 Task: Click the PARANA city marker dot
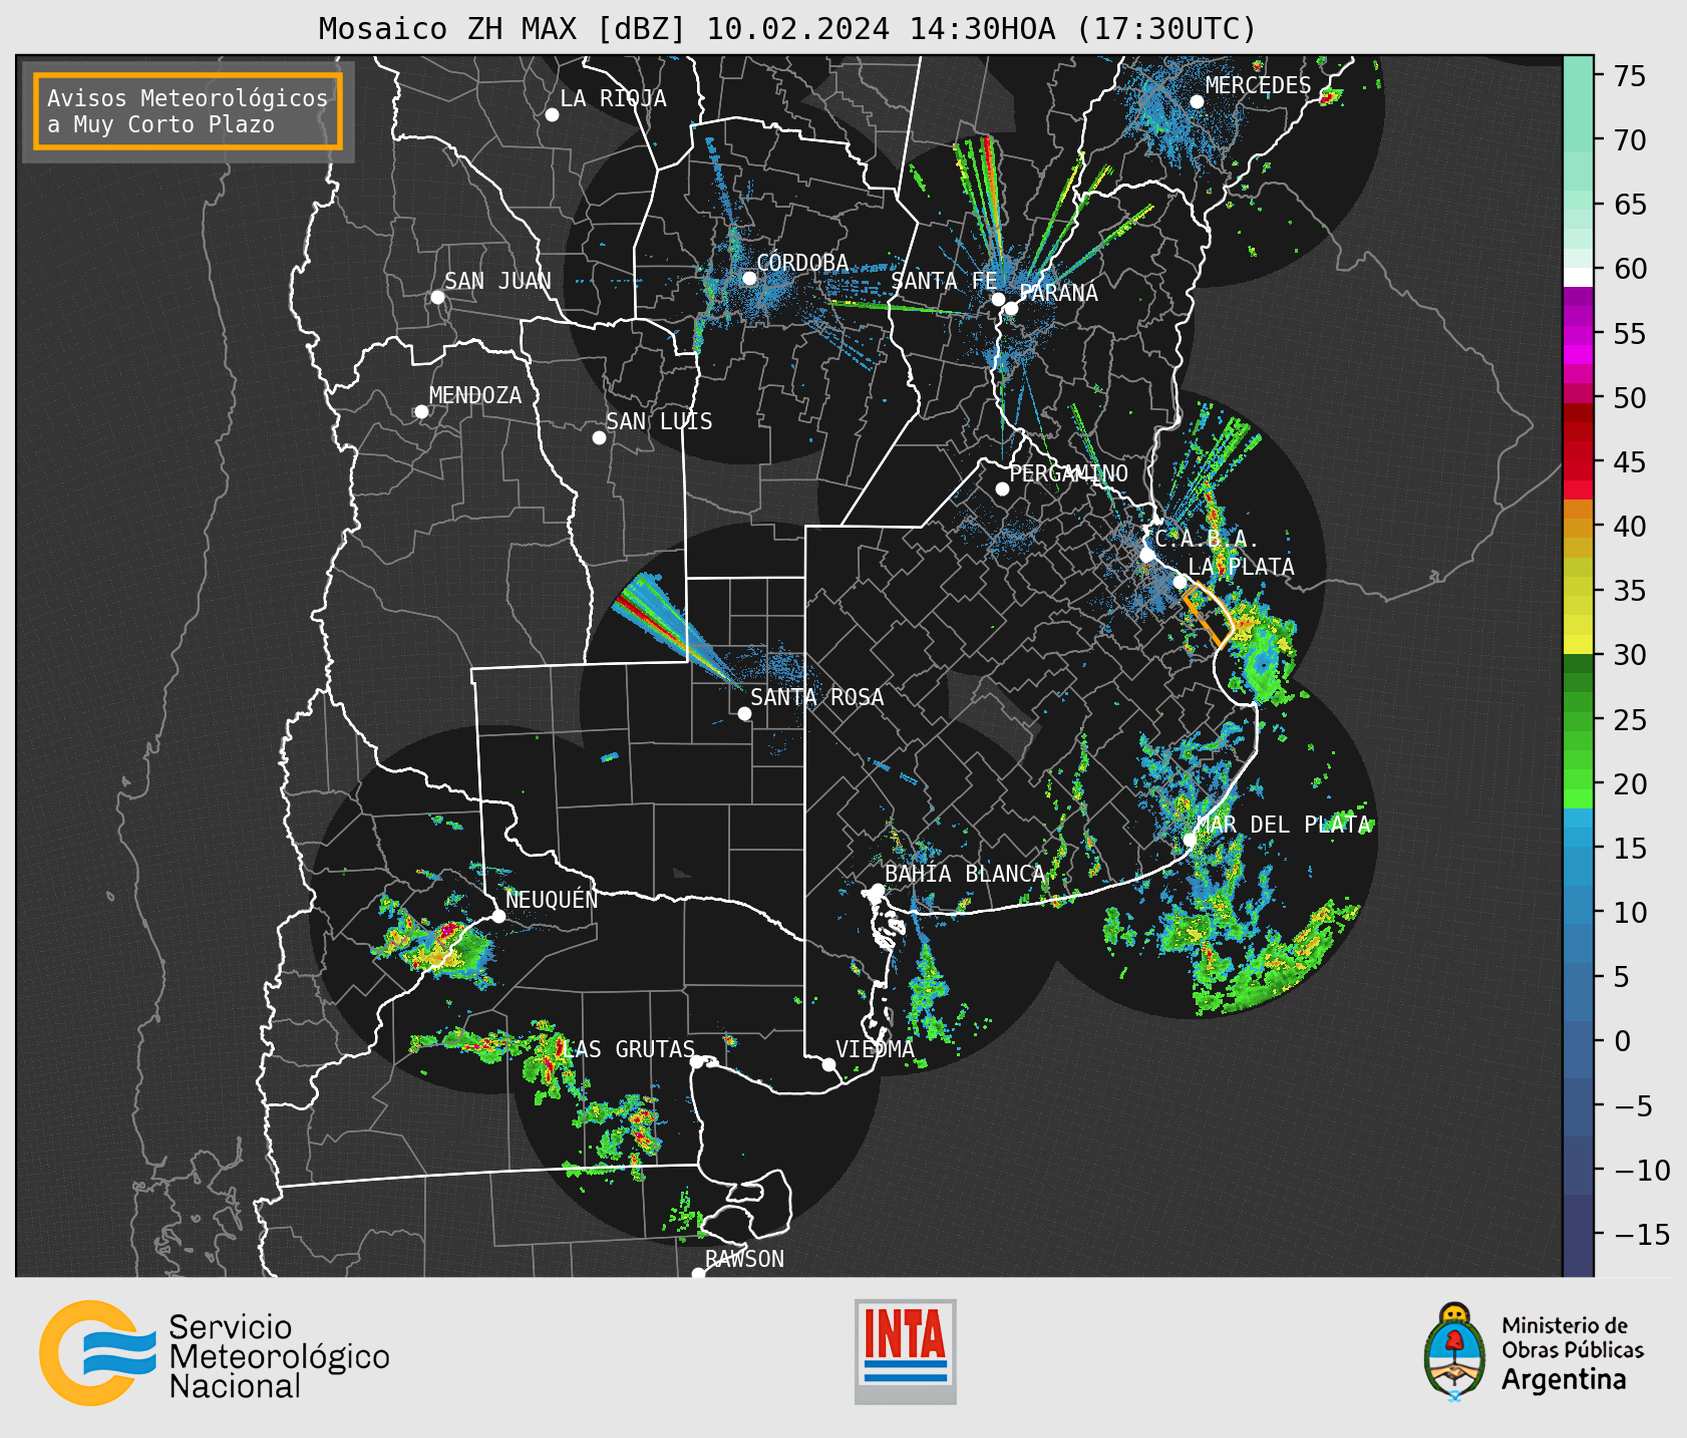1011,308
